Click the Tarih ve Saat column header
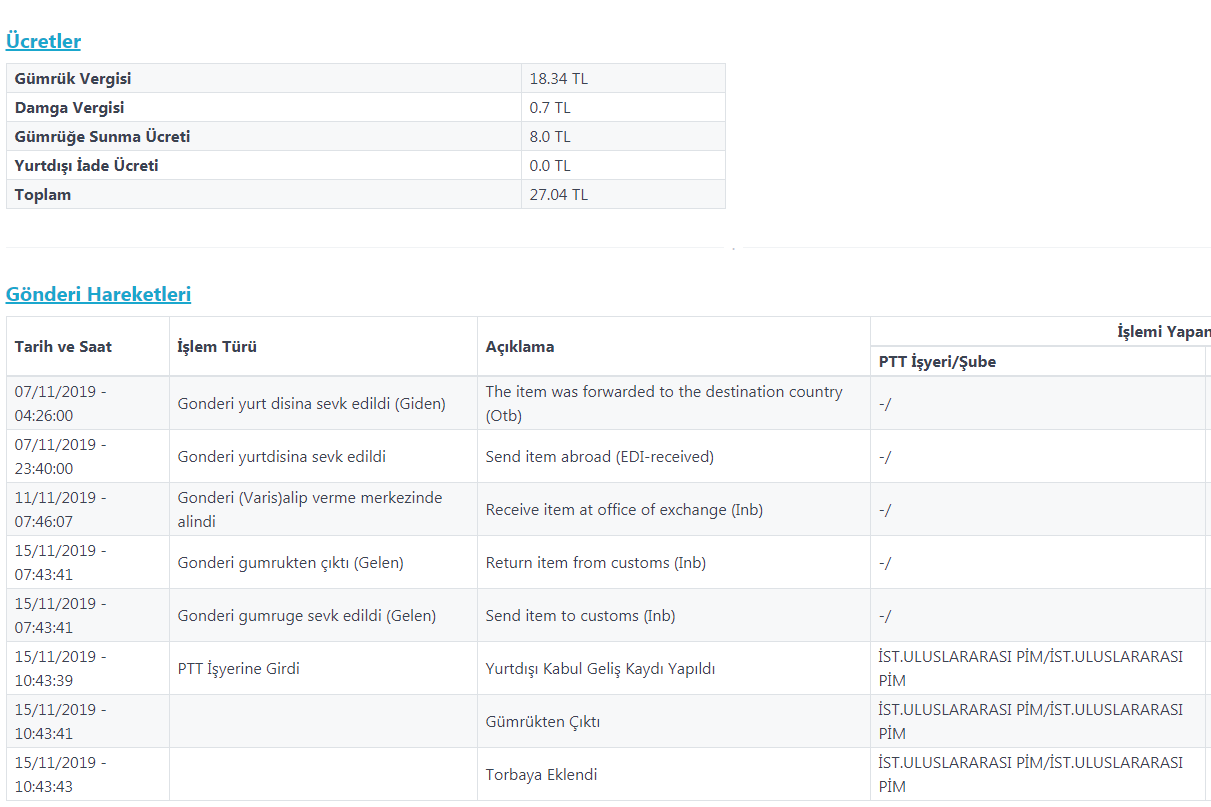This screenshot has width=1211, height=807. point(63,346)
